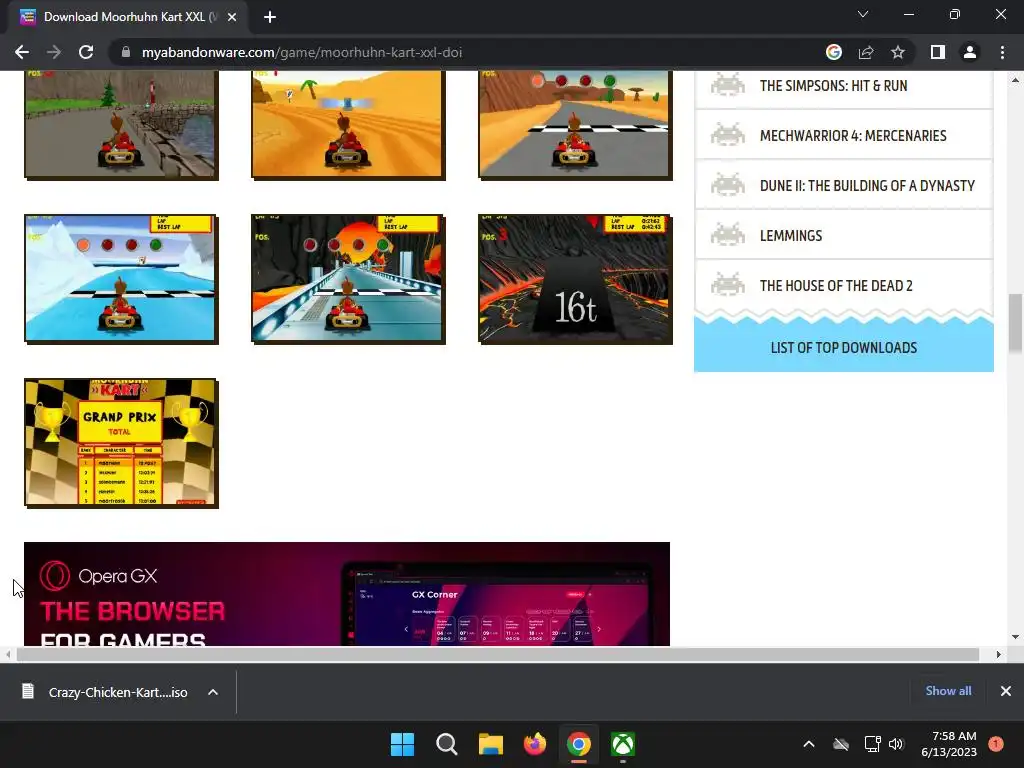Click Show all downloads
This screenshot has height=768, width=1024.
click(948, 691)
